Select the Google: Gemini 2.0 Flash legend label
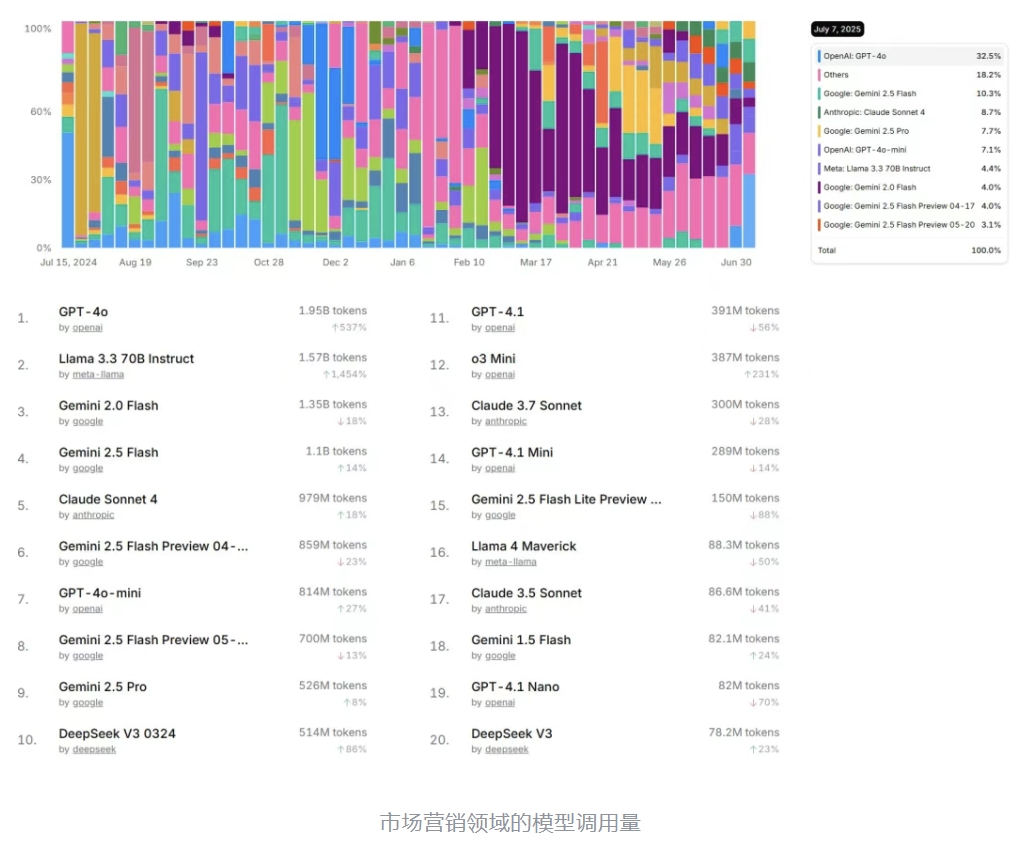This screenshot has width=1026, height=847. coord(870,187)
